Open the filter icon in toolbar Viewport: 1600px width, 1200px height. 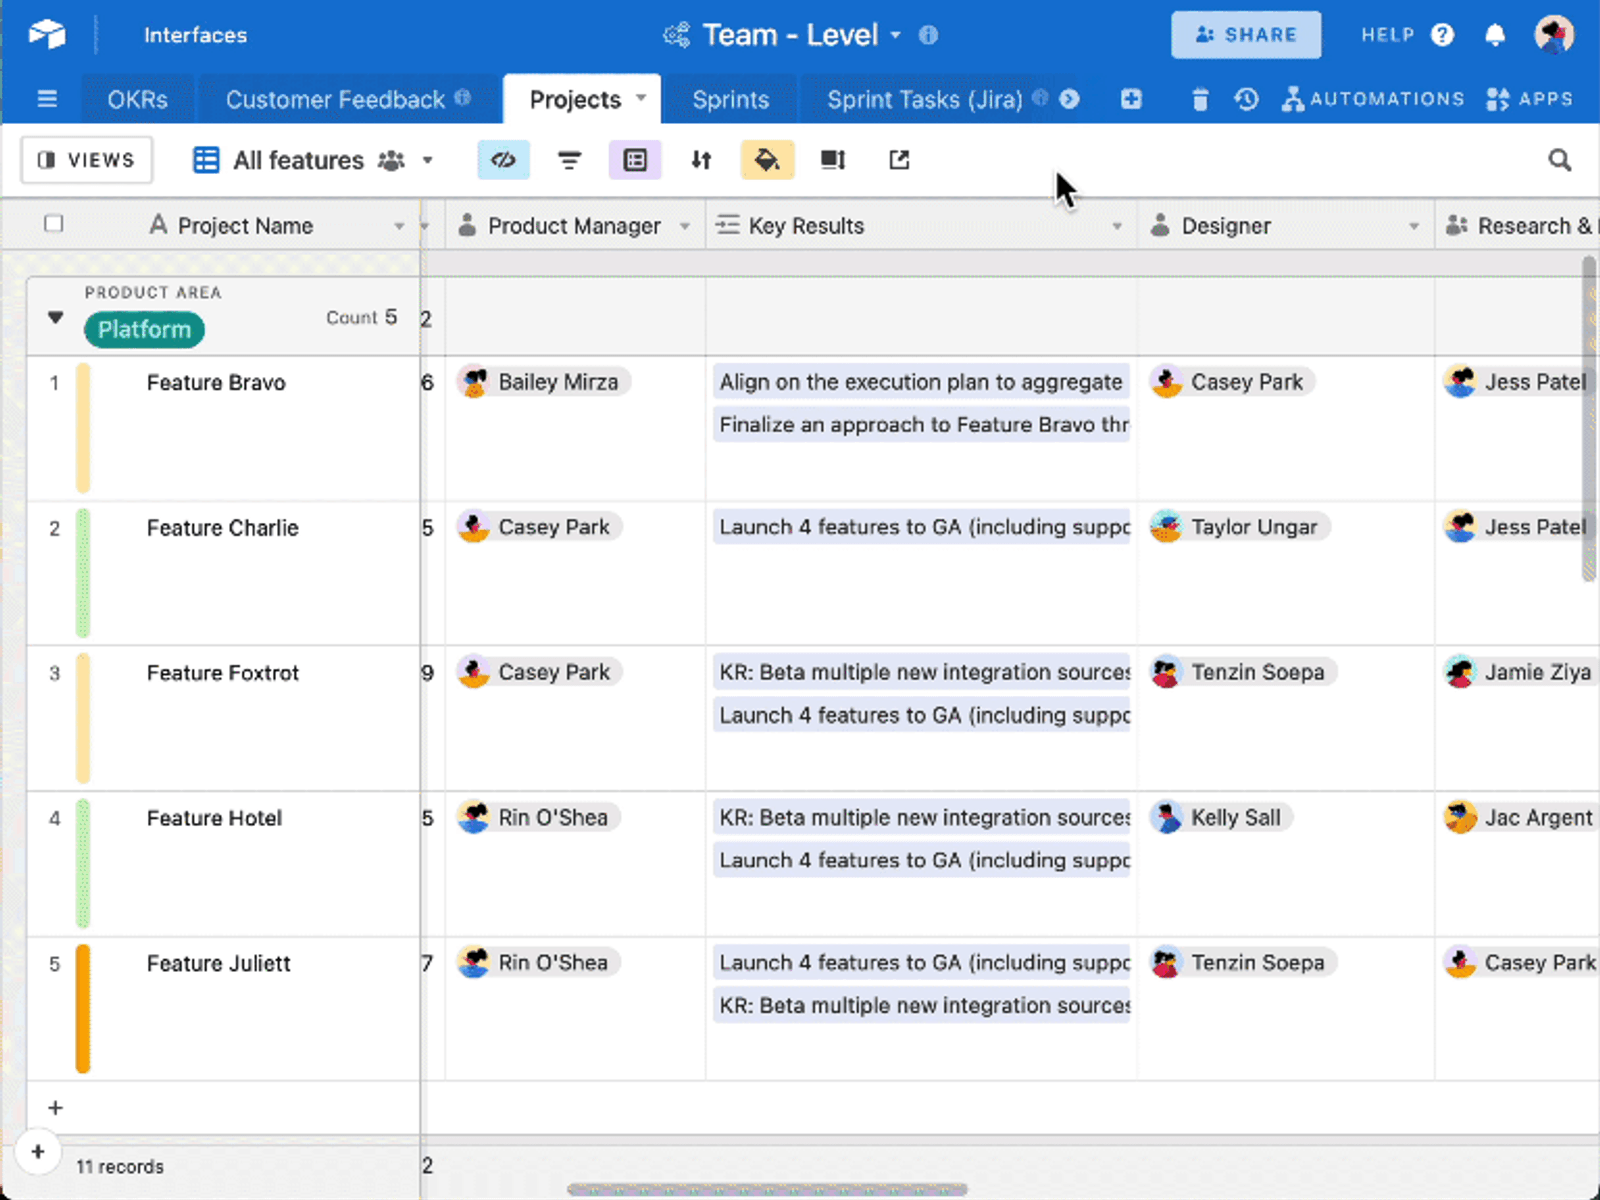pyautogui.click(x=569, y=160)
